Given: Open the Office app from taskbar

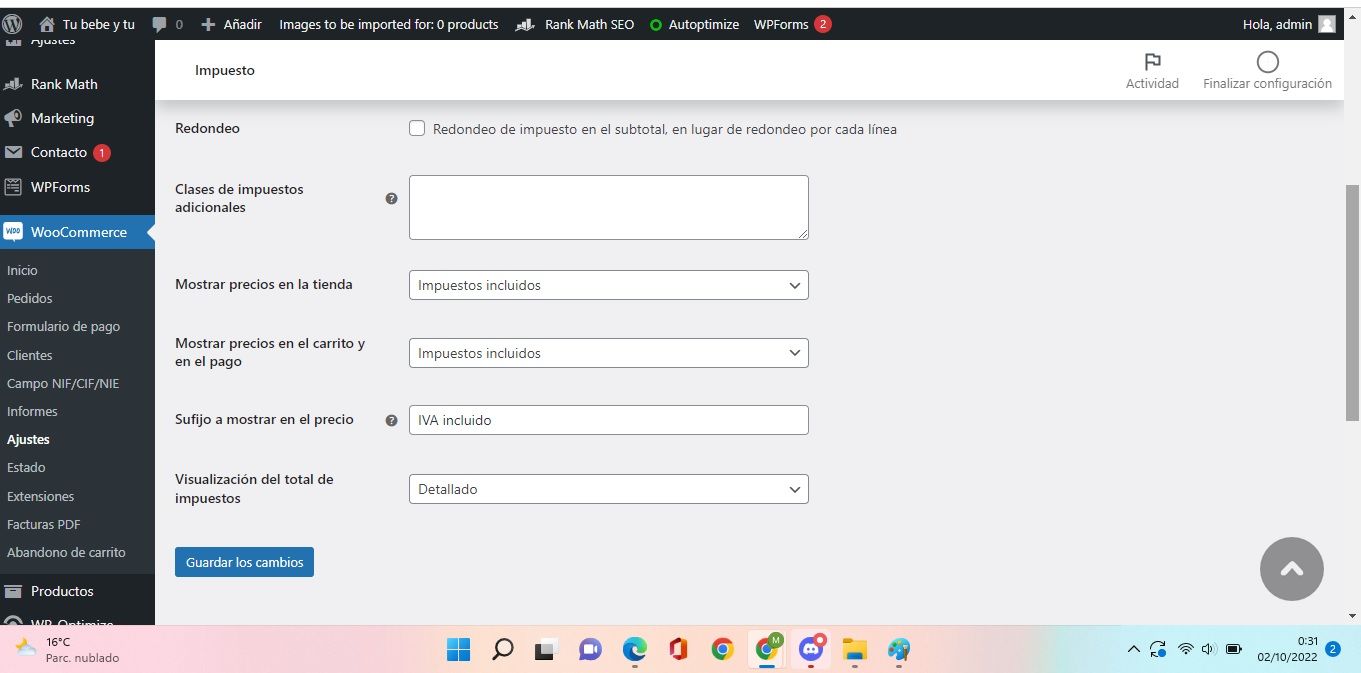Looking at the screenshot, I should tap(678, 650).
